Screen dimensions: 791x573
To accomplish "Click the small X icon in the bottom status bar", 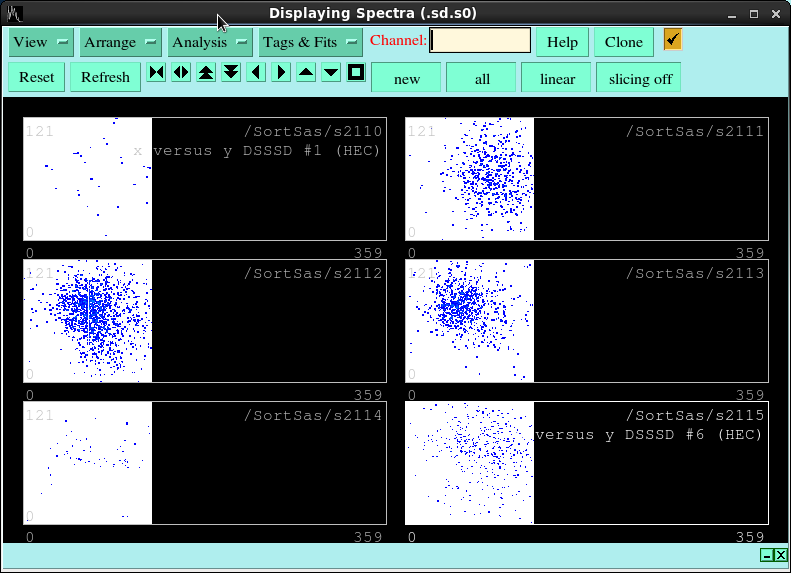I will 780,555.
